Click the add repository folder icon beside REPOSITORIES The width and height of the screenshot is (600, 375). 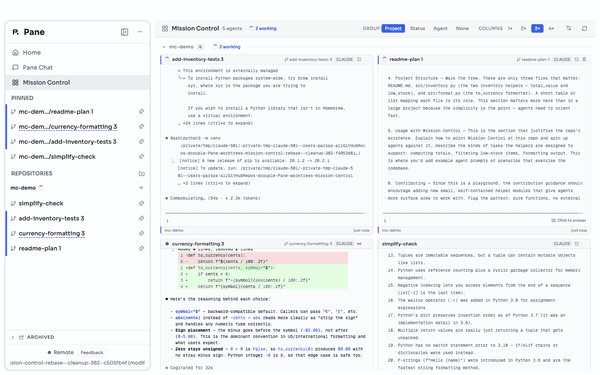pos(141,173)
